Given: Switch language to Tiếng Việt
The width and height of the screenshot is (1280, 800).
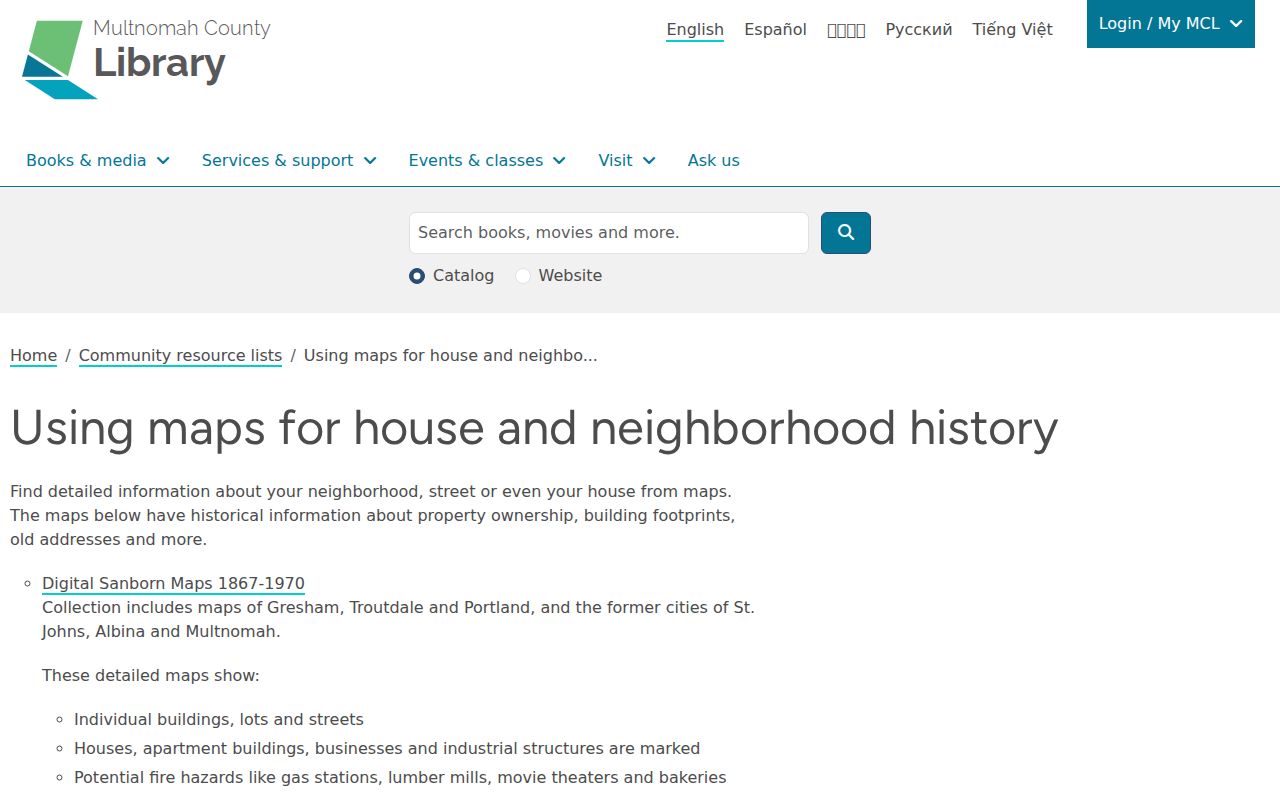Looking at the screenshot, I should pos(1013,30).
